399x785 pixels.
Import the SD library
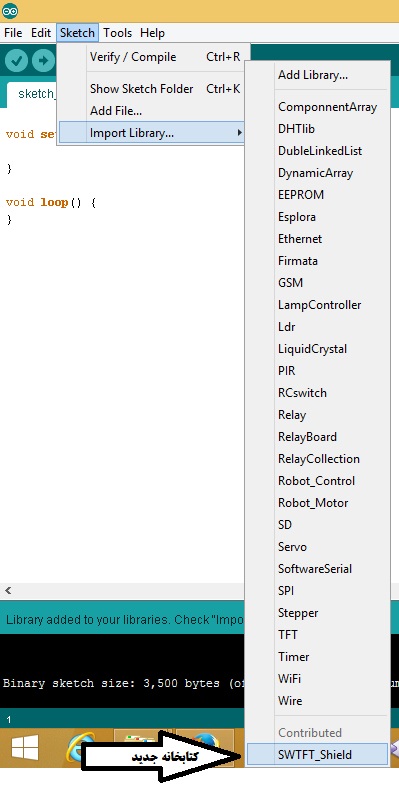click(x=317, y=526)
